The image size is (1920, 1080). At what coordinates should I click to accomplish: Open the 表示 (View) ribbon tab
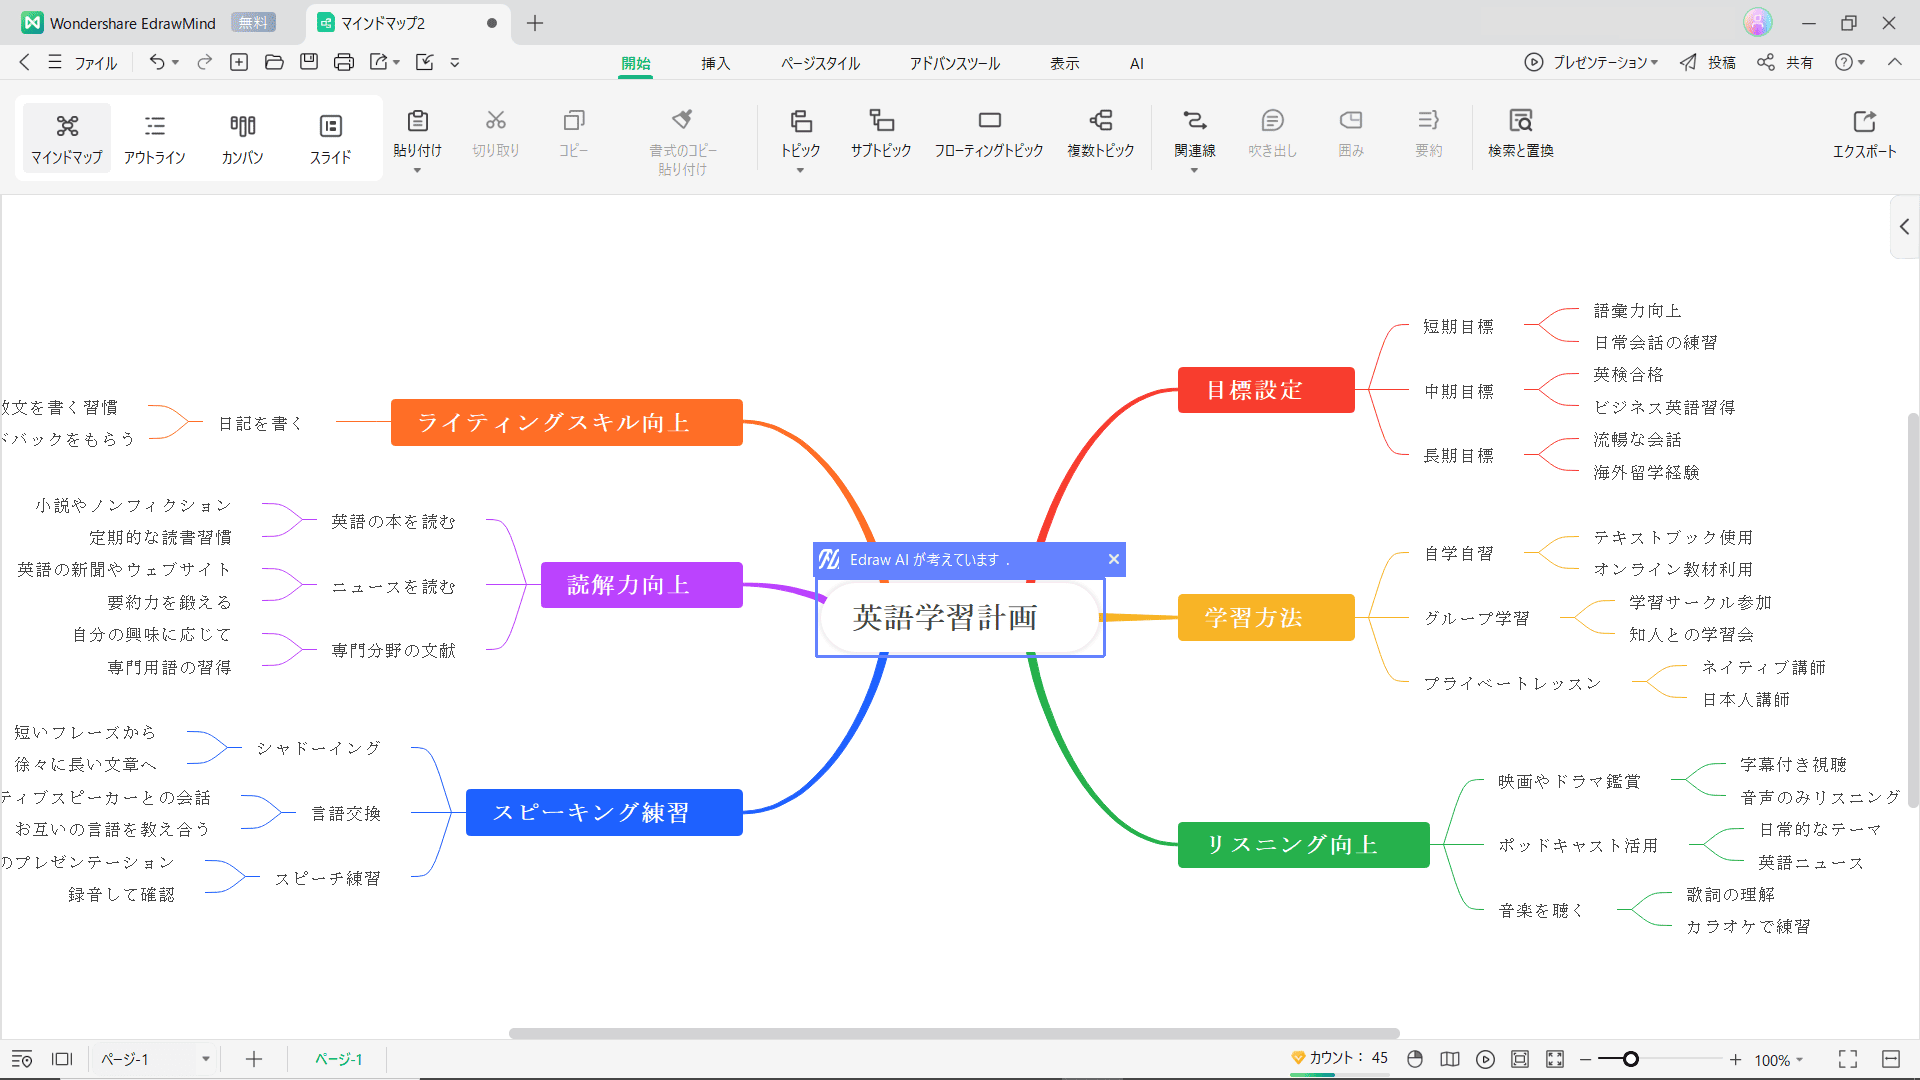(x=1064, y=63)
